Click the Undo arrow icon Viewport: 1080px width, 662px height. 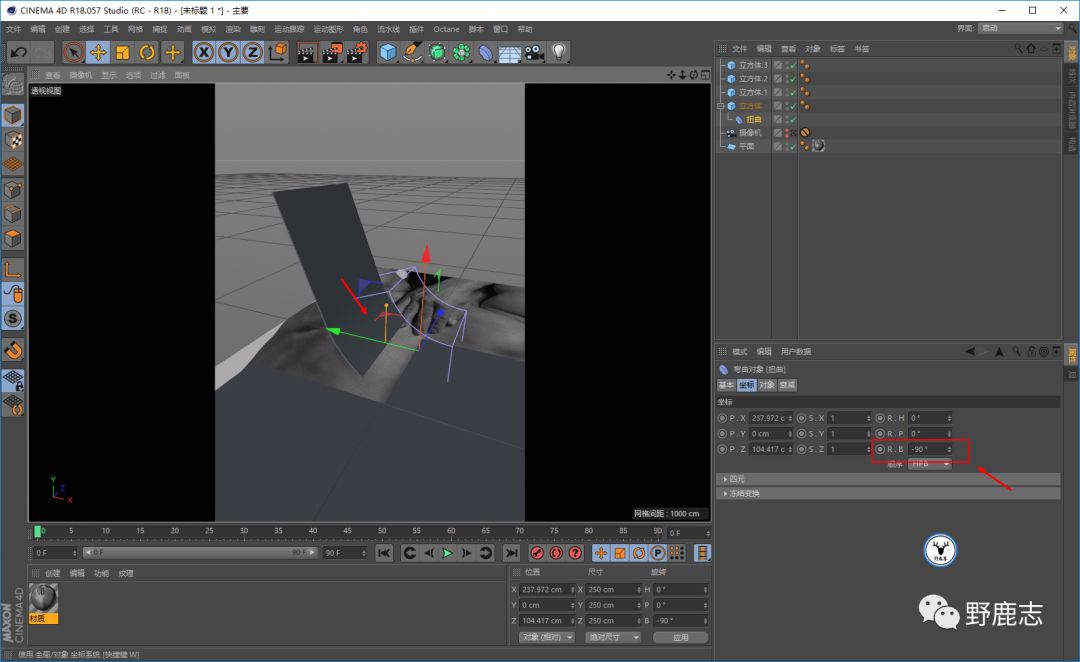pyautogui.click(x=18, y=52)
